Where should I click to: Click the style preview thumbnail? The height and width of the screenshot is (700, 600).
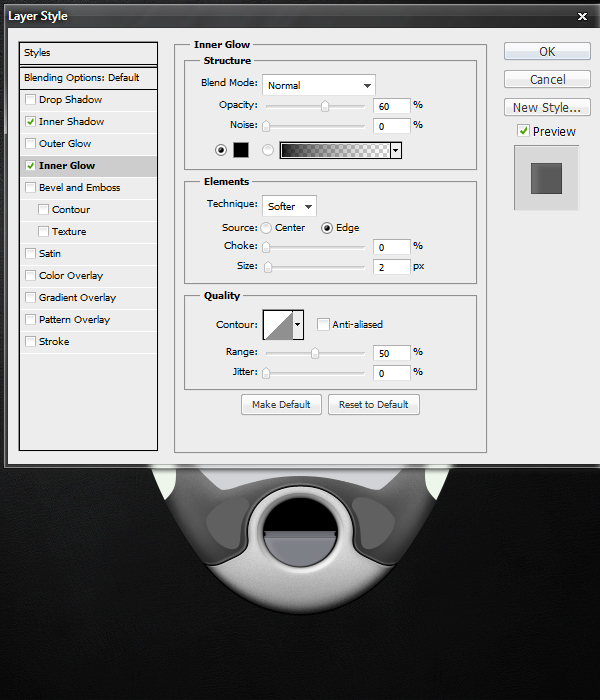546,178
